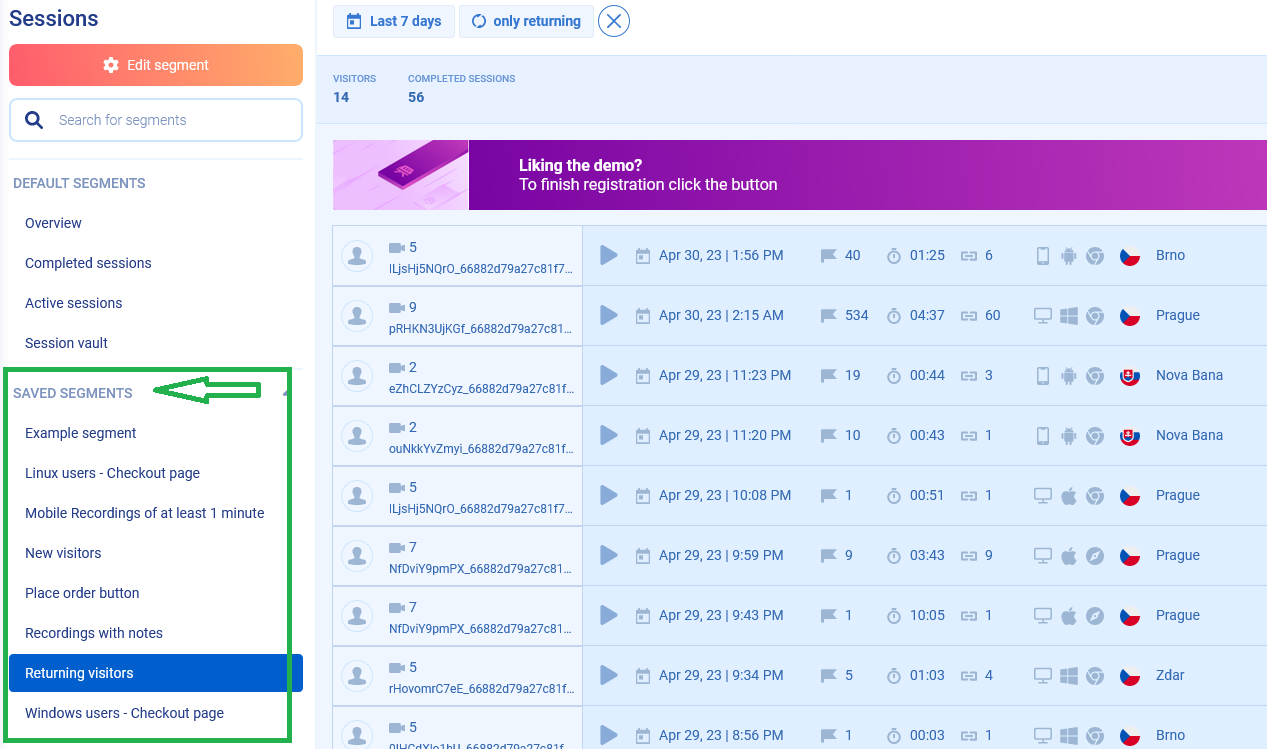Click the Completed Sessions count 56

[416, 97]
